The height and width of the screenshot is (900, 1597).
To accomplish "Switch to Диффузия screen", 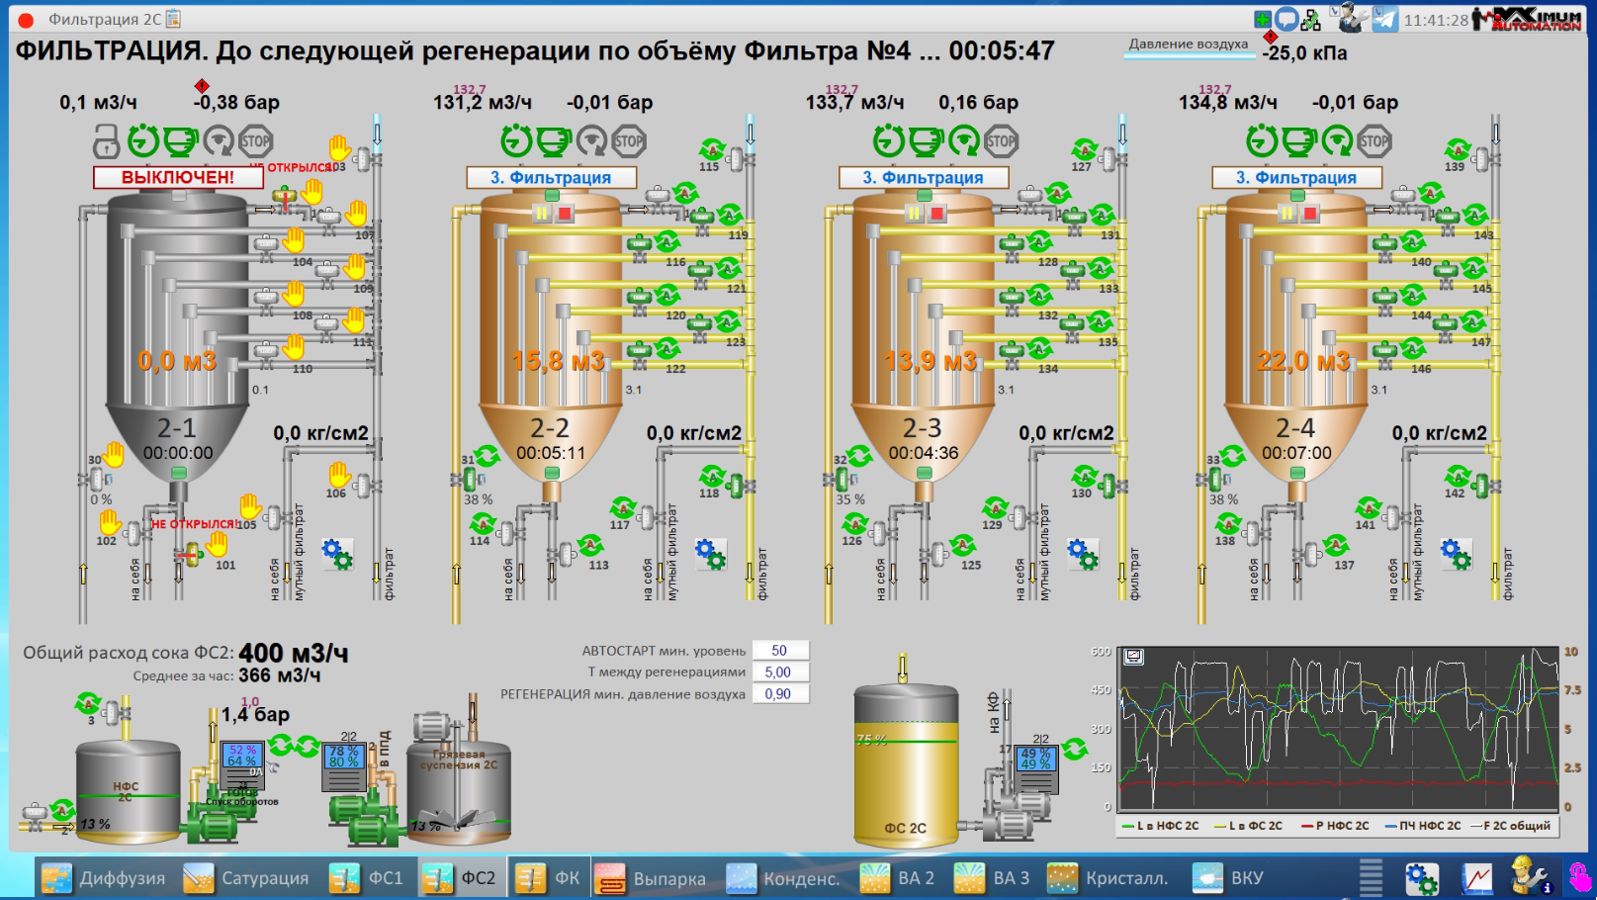I will 104,878.
